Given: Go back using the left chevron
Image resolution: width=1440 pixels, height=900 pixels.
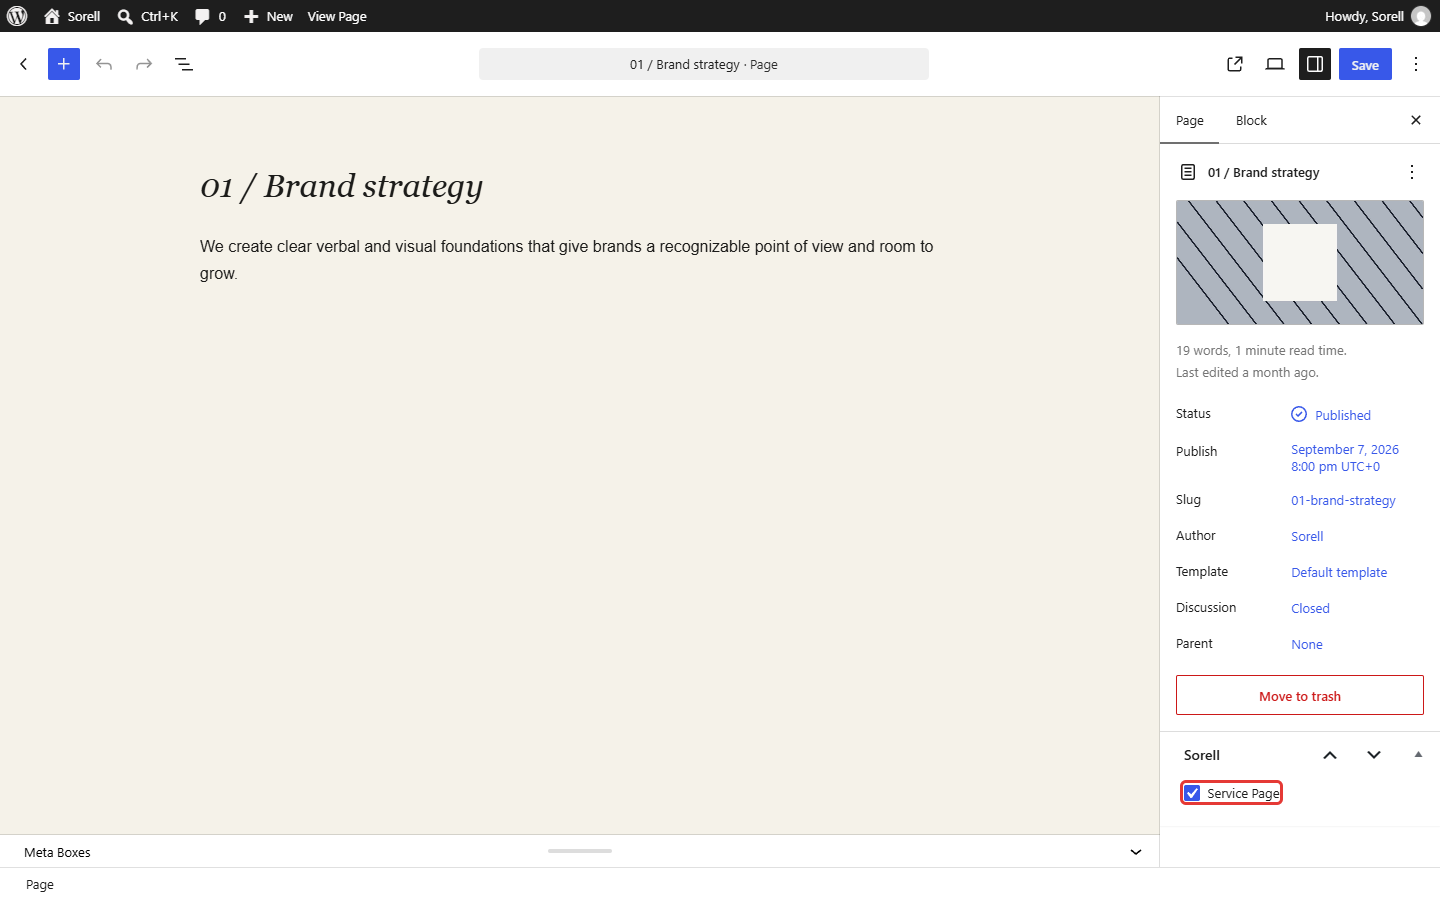Looking at the screenshot, I should (x=24, y=64).
